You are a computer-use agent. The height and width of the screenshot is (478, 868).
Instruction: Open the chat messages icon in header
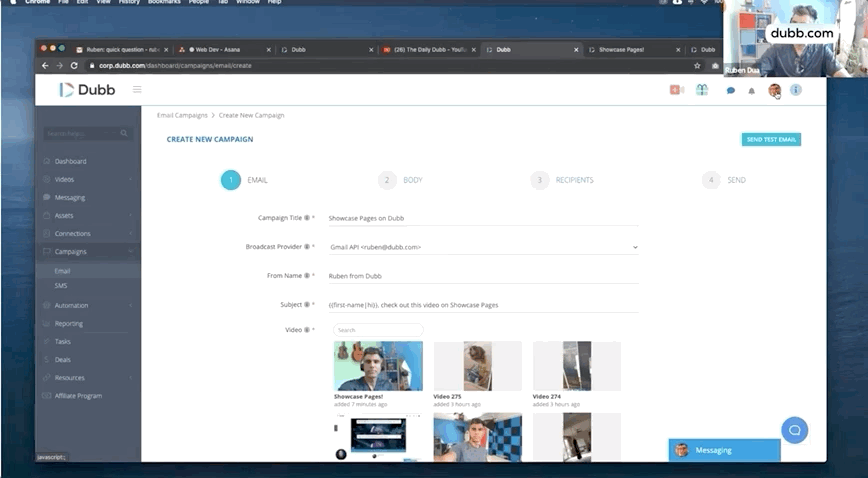point(731,90)
